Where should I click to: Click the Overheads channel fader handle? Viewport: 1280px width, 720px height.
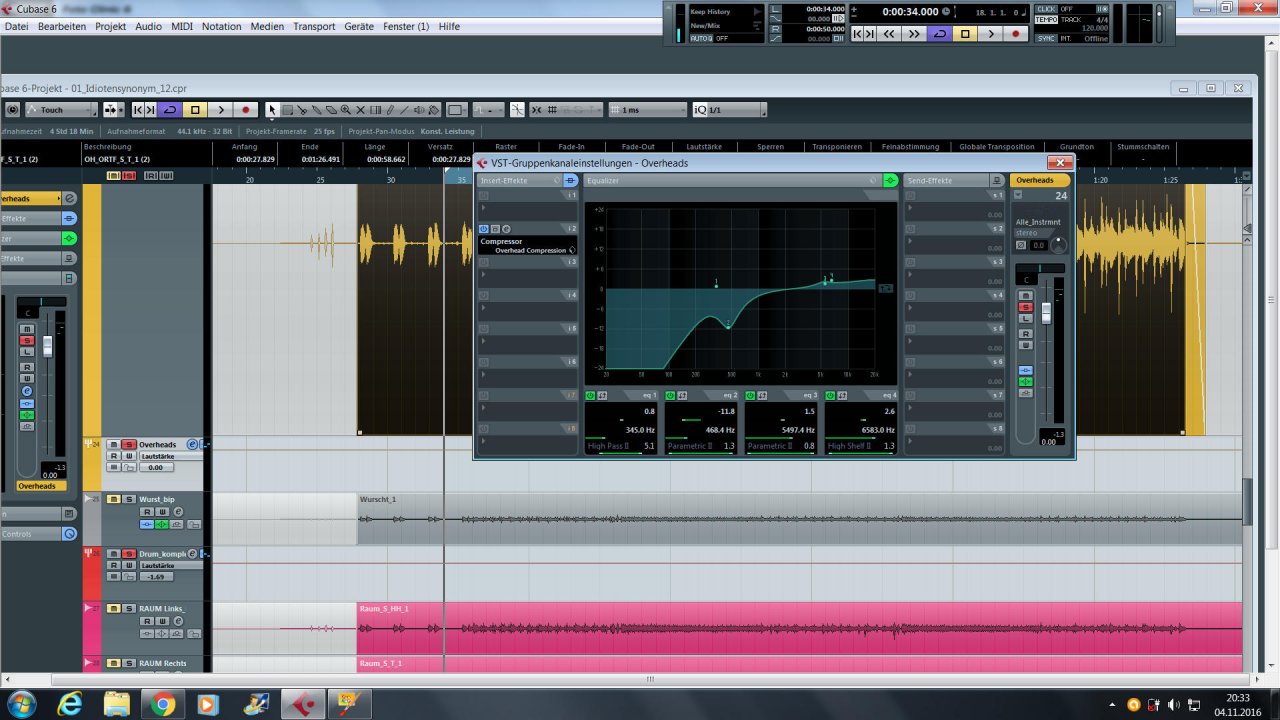point(1046,313)
